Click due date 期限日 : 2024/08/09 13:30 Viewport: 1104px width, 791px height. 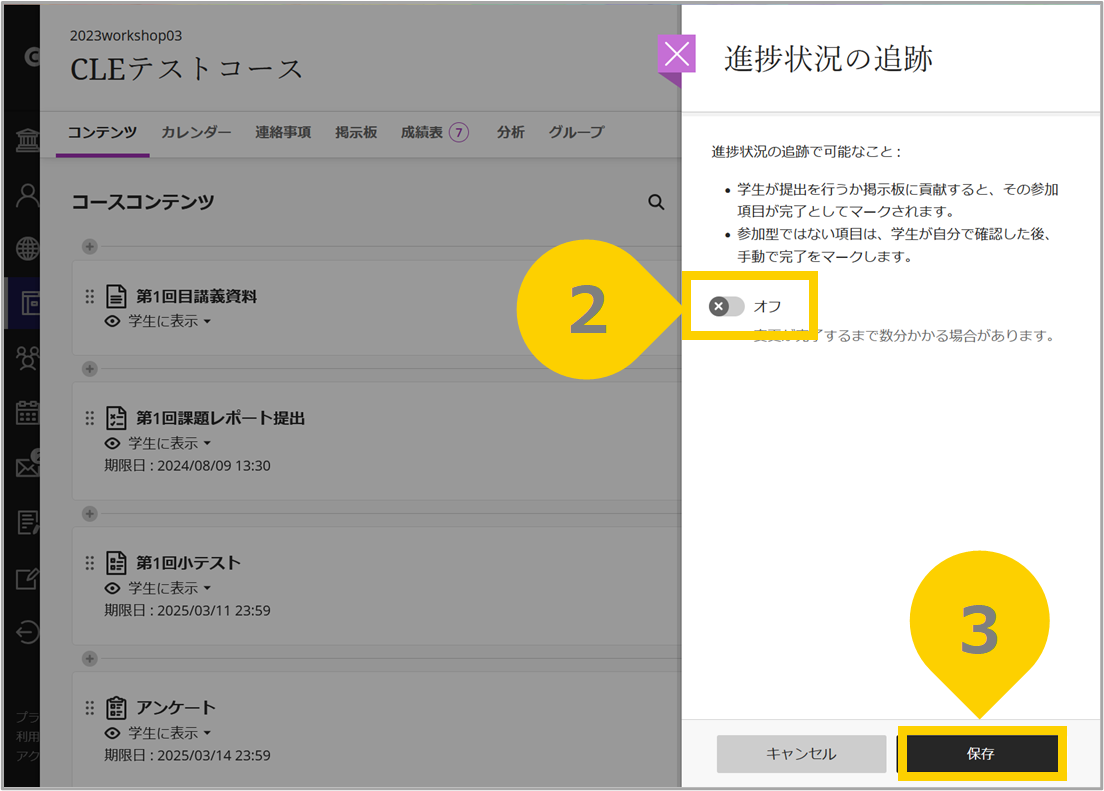[x=187, y=466]
